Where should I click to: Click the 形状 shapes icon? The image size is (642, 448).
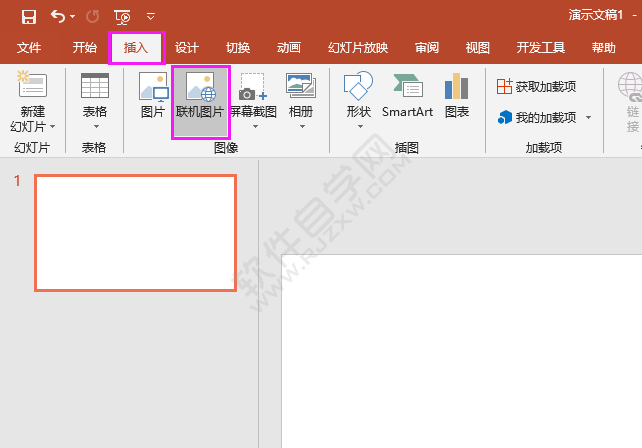point(358,86)
